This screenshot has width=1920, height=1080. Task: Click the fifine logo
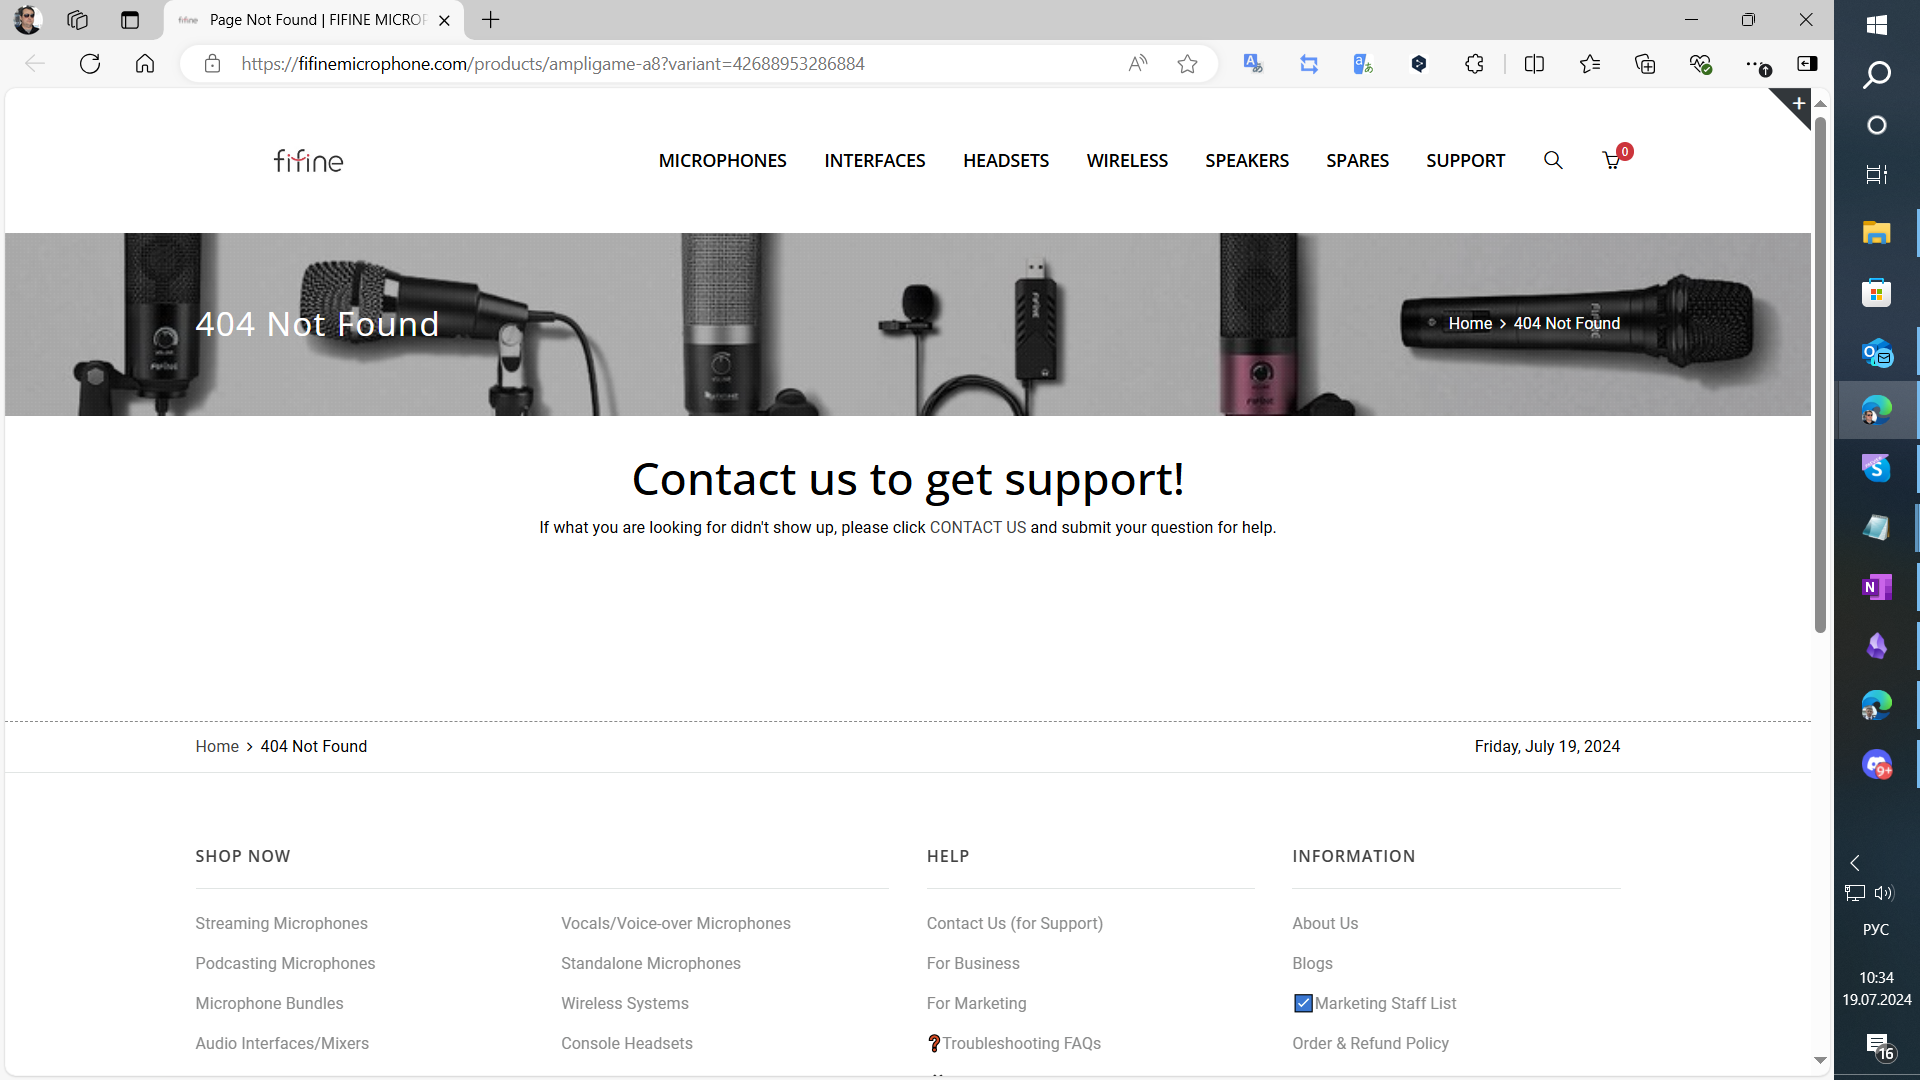click(x=308, y=160)
